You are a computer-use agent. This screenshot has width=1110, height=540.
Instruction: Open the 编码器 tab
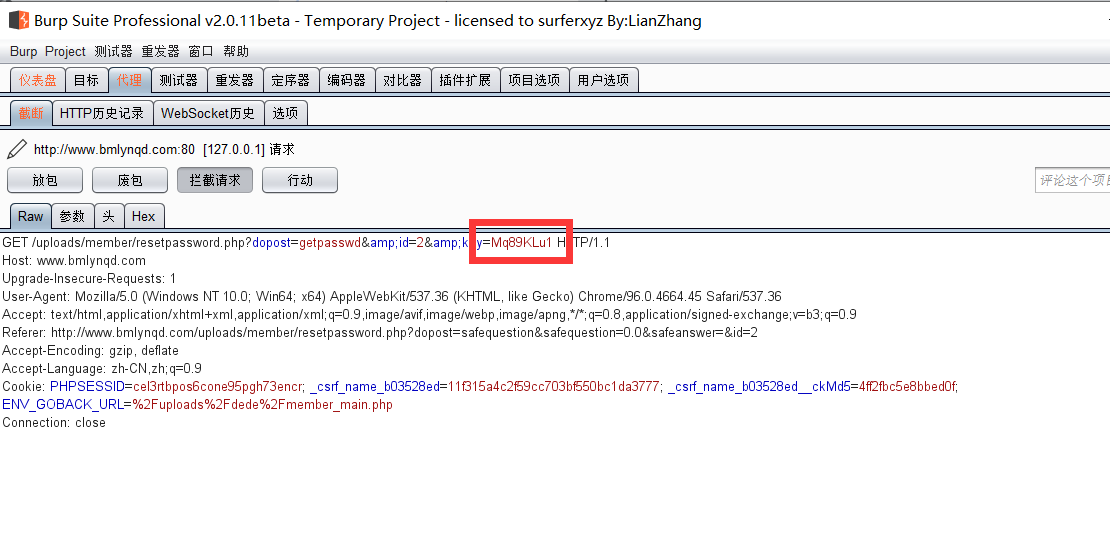click(x=346, y=80)
